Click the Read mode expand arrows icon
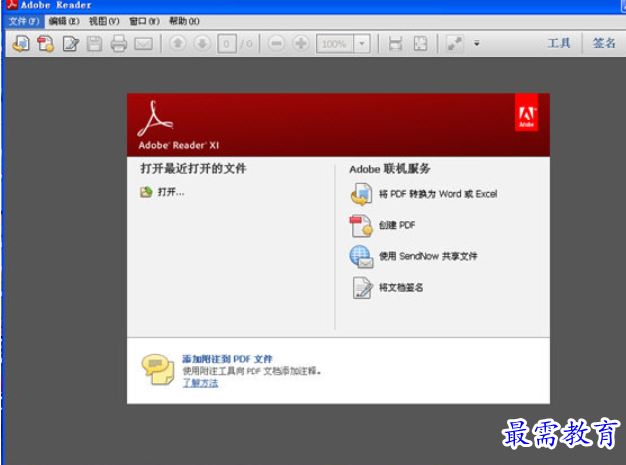 coord(454,44)
